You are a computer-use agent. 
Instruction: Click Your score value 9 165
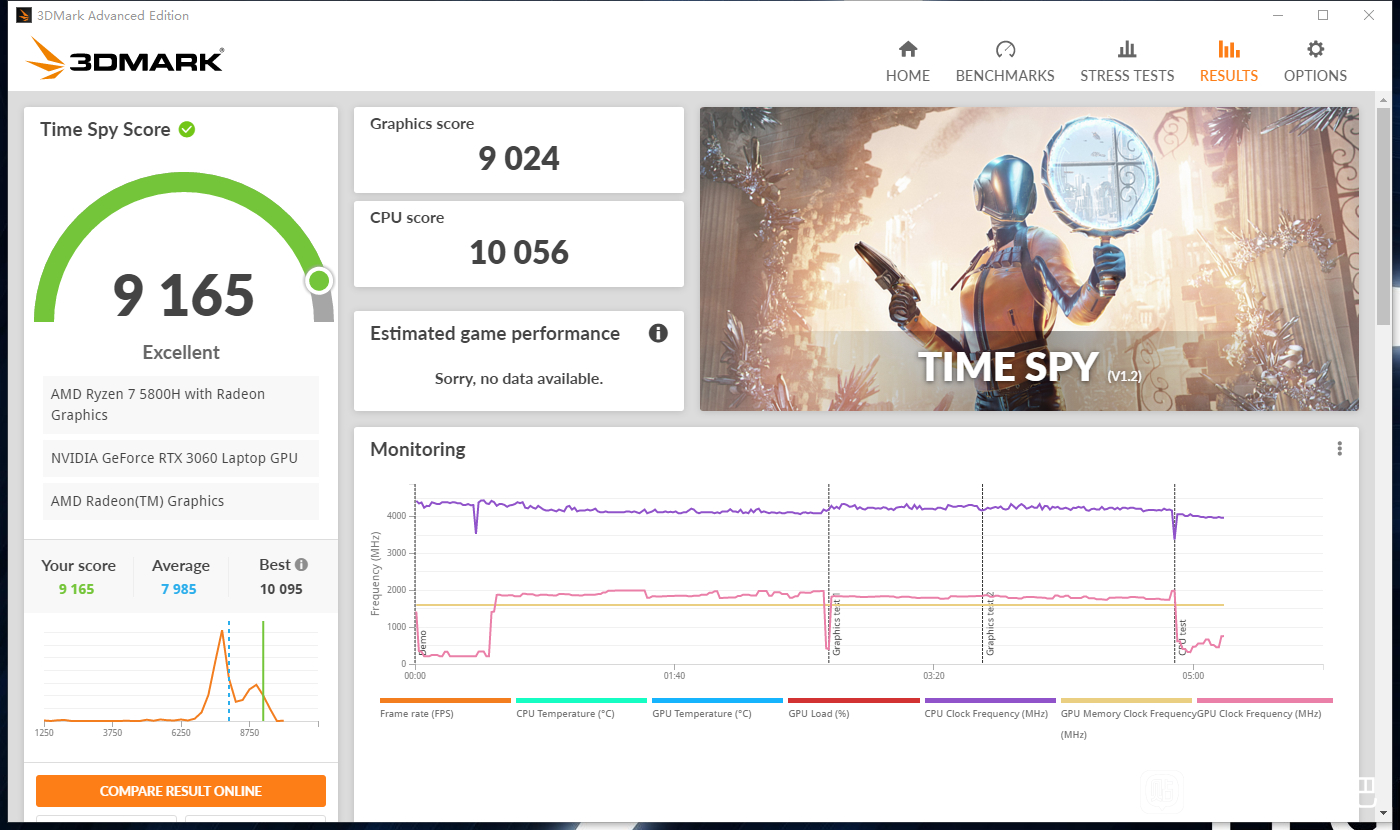click(76, 589)
